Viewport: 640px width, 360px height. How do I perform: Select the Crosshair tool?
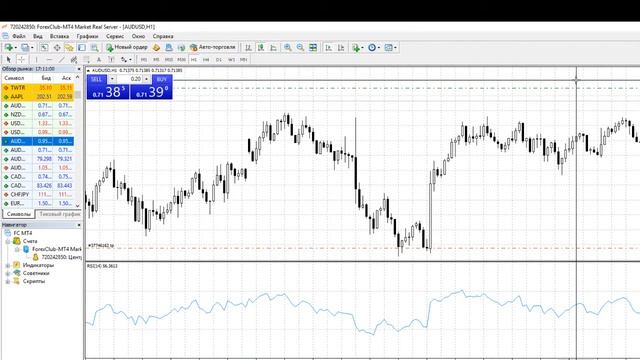(x=21, y=60)
